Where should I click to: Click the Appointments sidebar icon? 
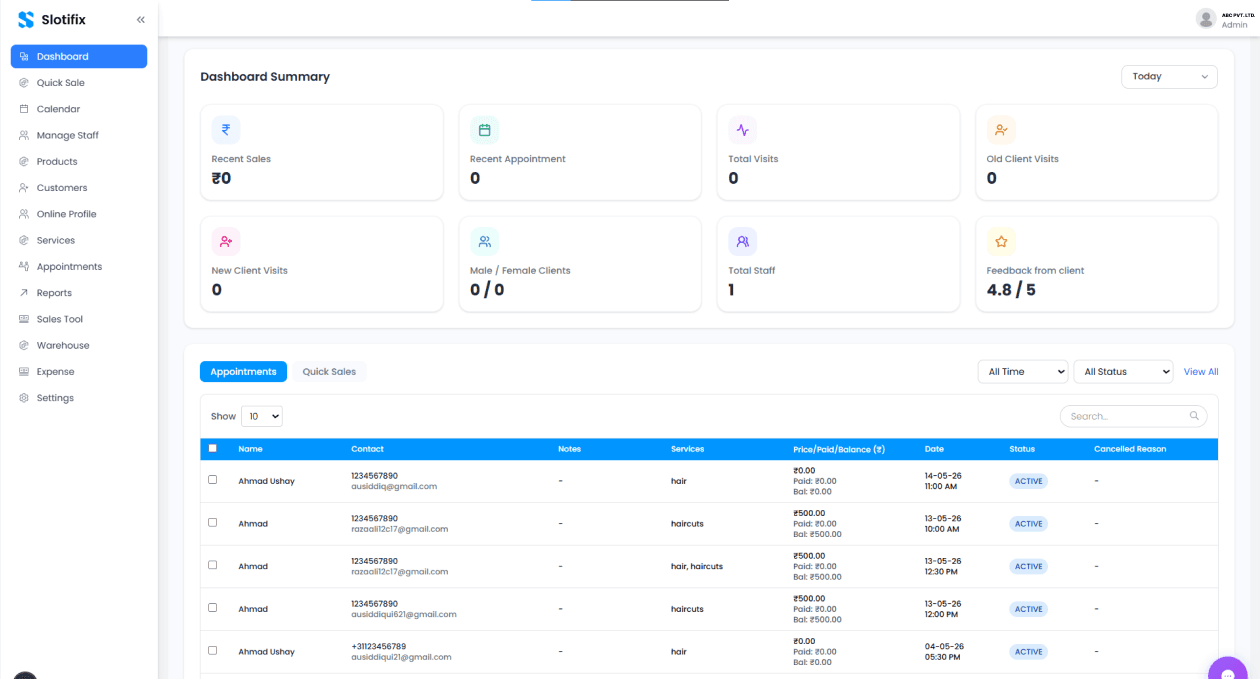pos(24,267)
